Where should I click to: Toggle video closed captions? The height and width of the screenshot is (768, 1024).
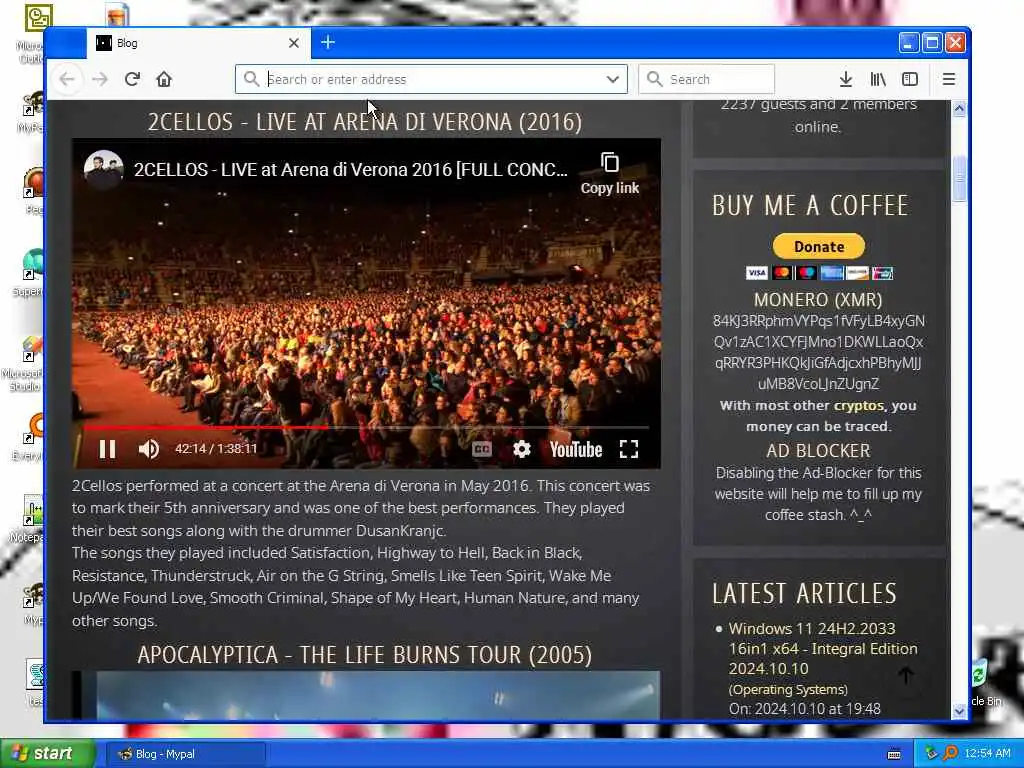point(482,449)
